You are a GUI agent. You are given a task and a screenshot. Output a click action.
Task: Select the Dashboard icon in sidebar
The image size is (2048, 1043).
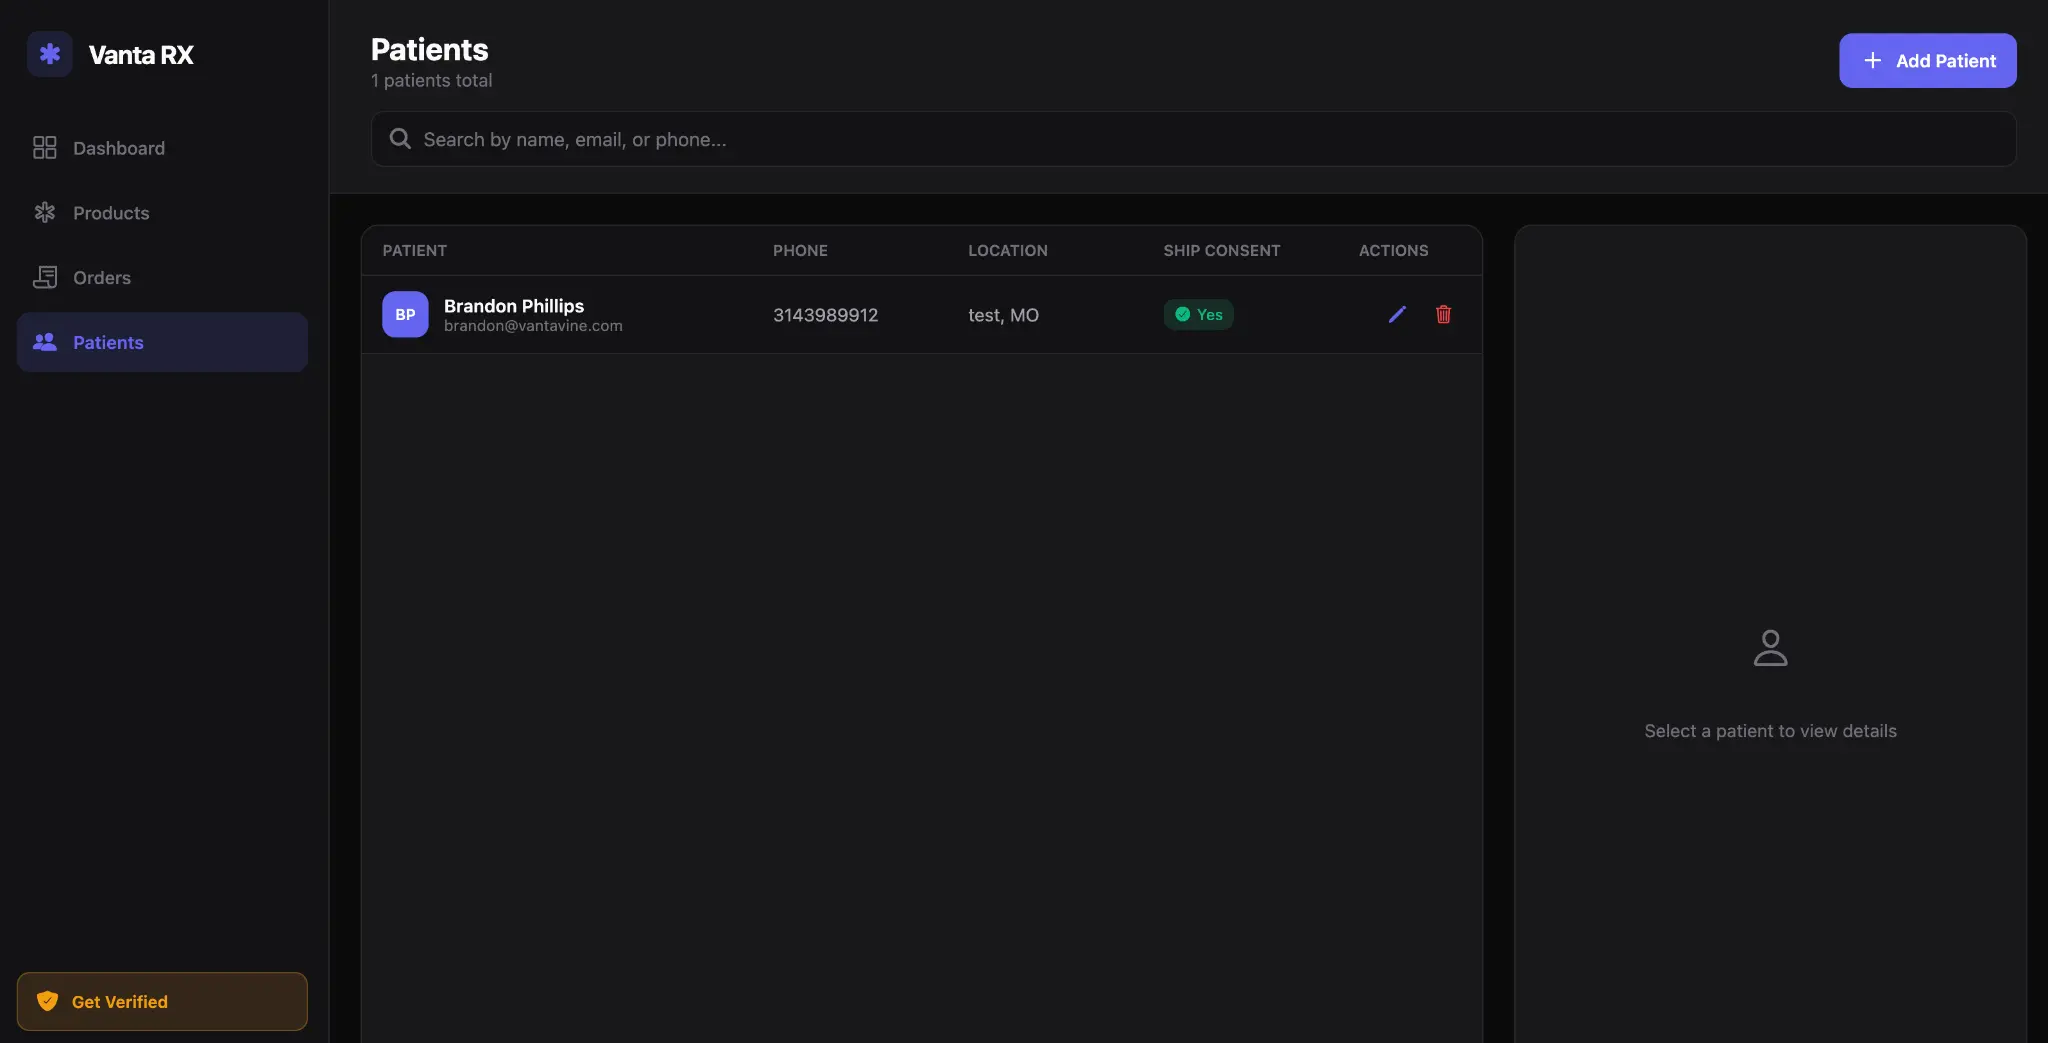(x=45, y=147)
